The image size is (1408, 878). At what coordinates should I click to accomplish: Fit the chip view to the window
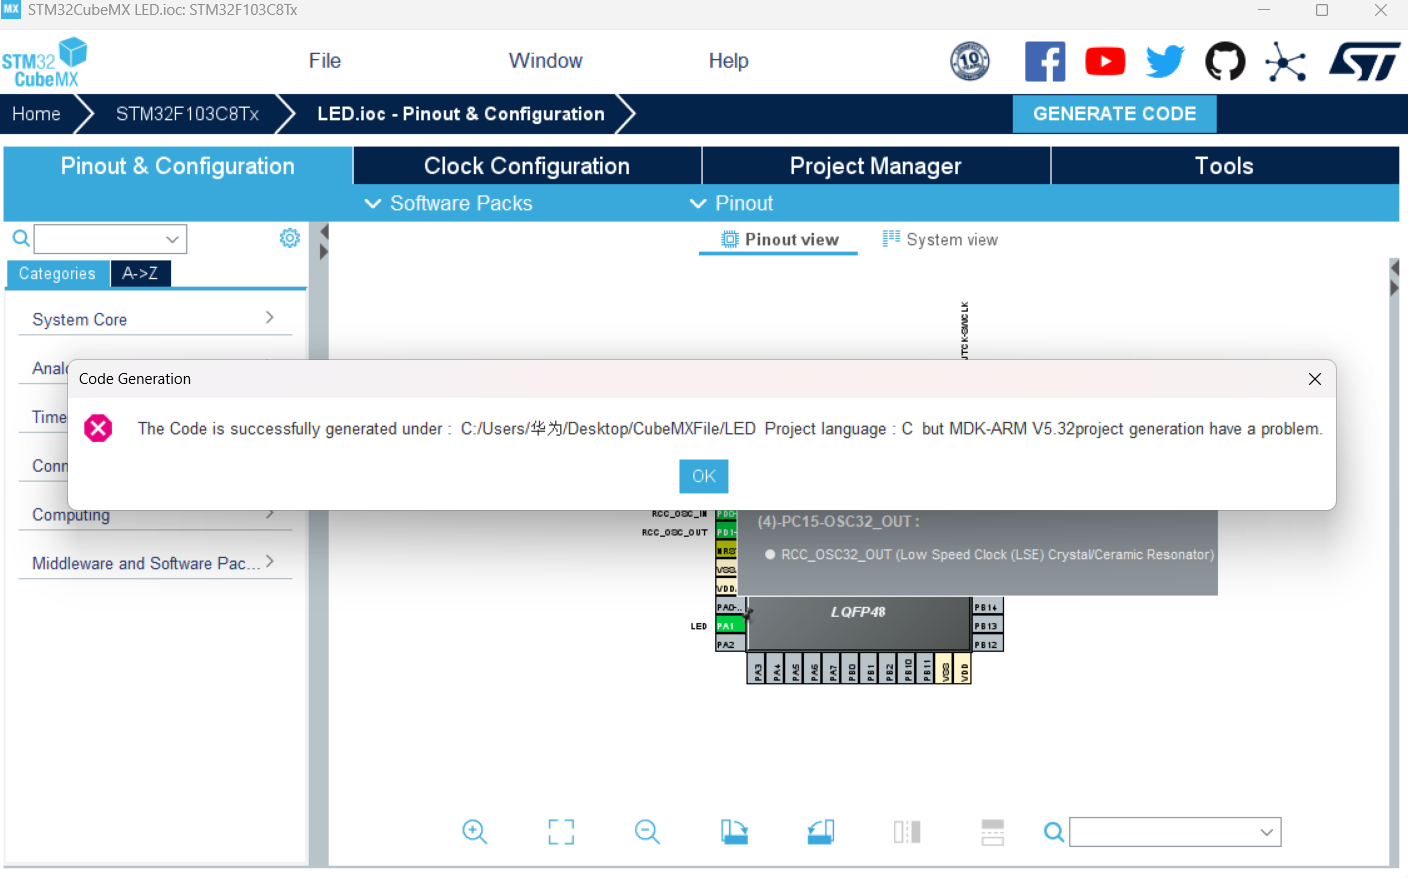[x=561, y=832]
